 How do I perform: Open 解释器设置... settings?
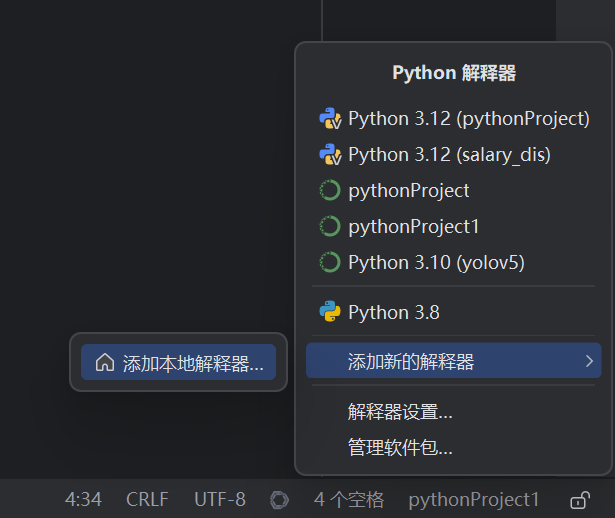point(453,412)
